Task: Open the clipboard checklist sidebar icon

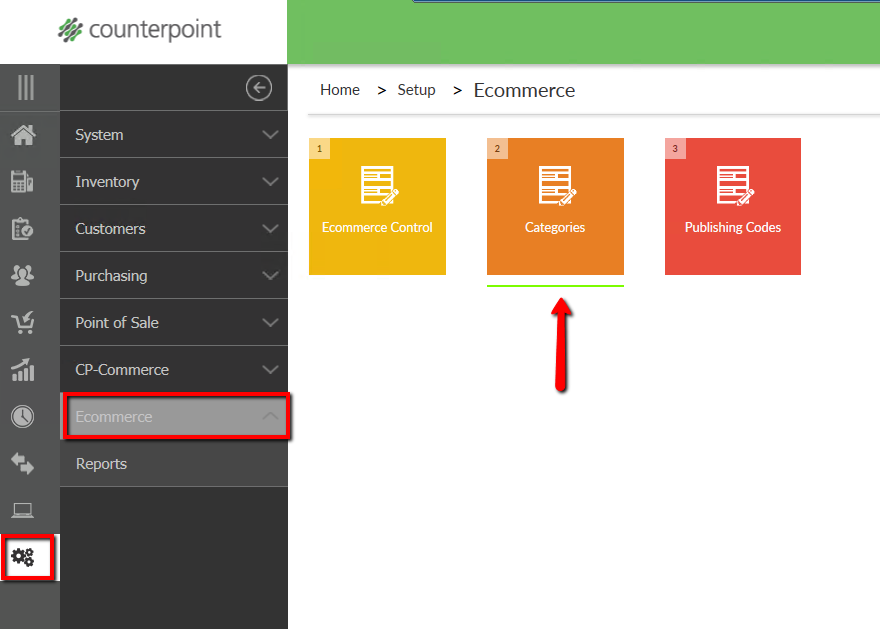Action: 22,229
